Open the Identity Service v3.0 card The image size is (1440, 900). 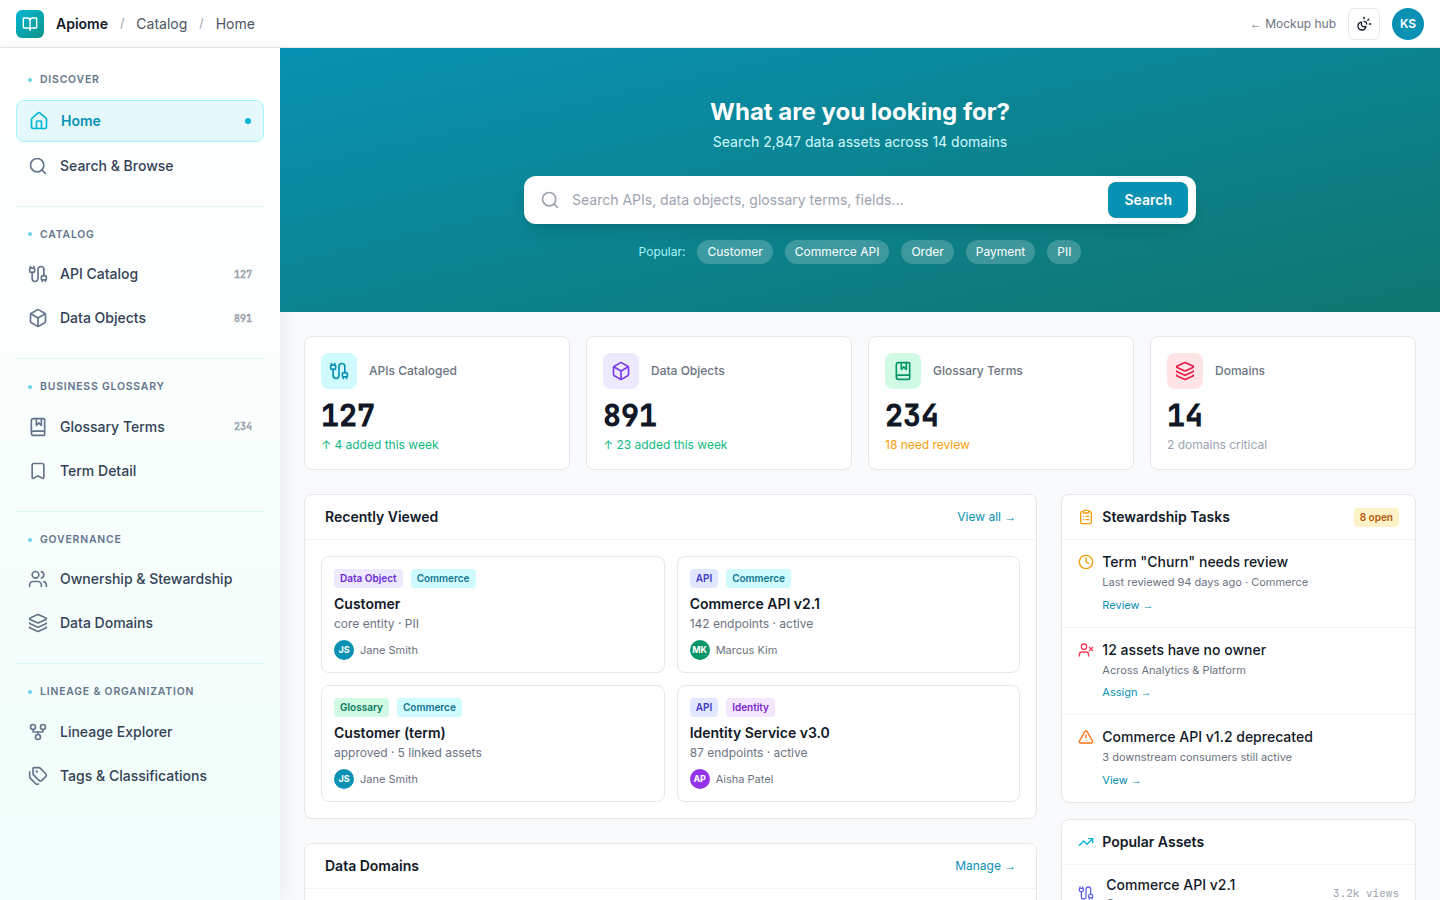tap(848, 743)
